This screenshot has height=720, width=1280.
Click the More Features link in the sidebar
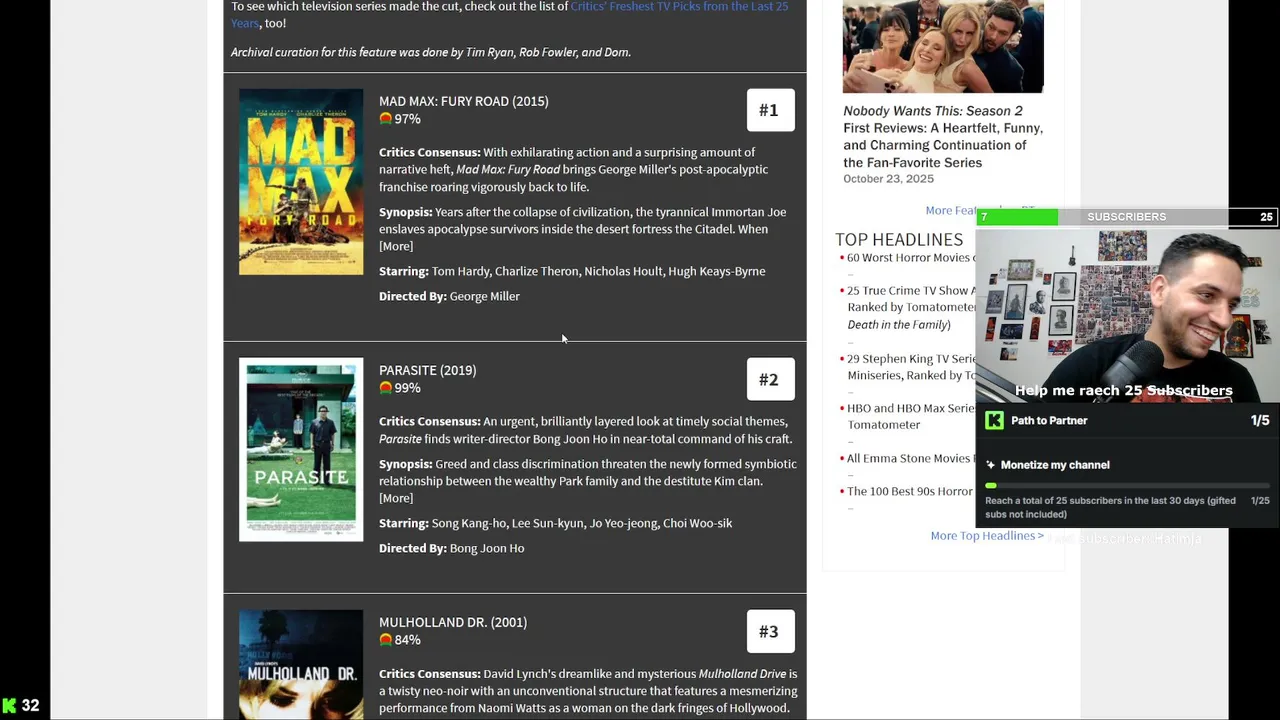click(951, 210)
